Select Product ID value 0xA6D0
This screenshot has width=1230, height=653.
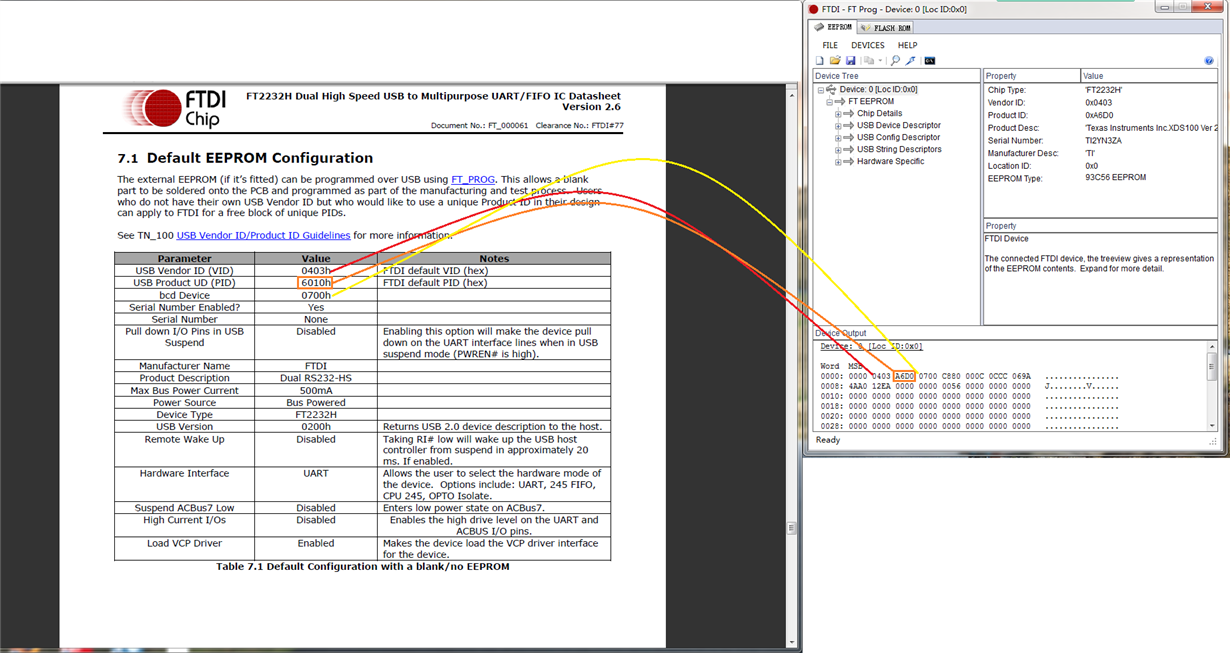point(1099,115)
